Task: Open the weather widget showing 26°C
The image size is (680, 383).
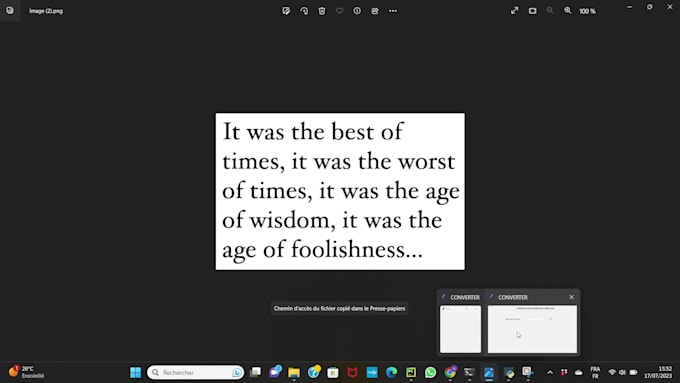Action: pyautogui.click(x=26, y=372)
